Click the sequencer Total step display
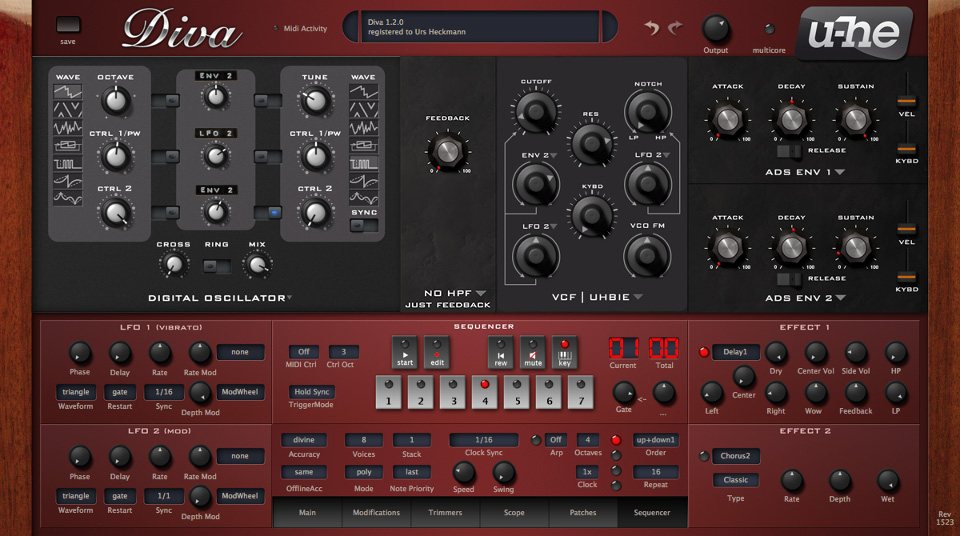Viewport: 960px width, 536px height. point(664,348)
